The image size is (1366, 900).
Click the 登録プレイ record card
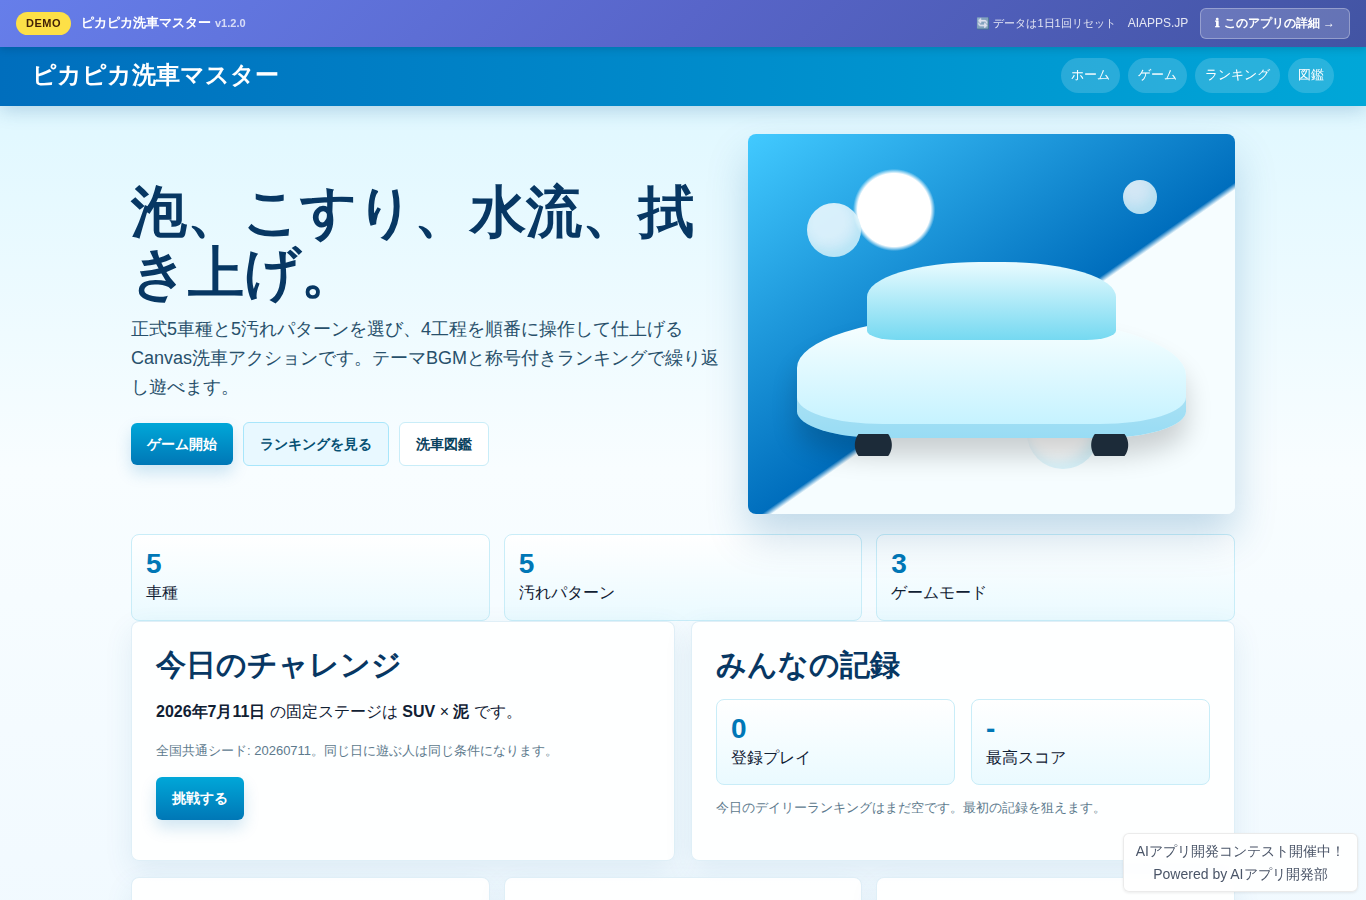point(835,742)
